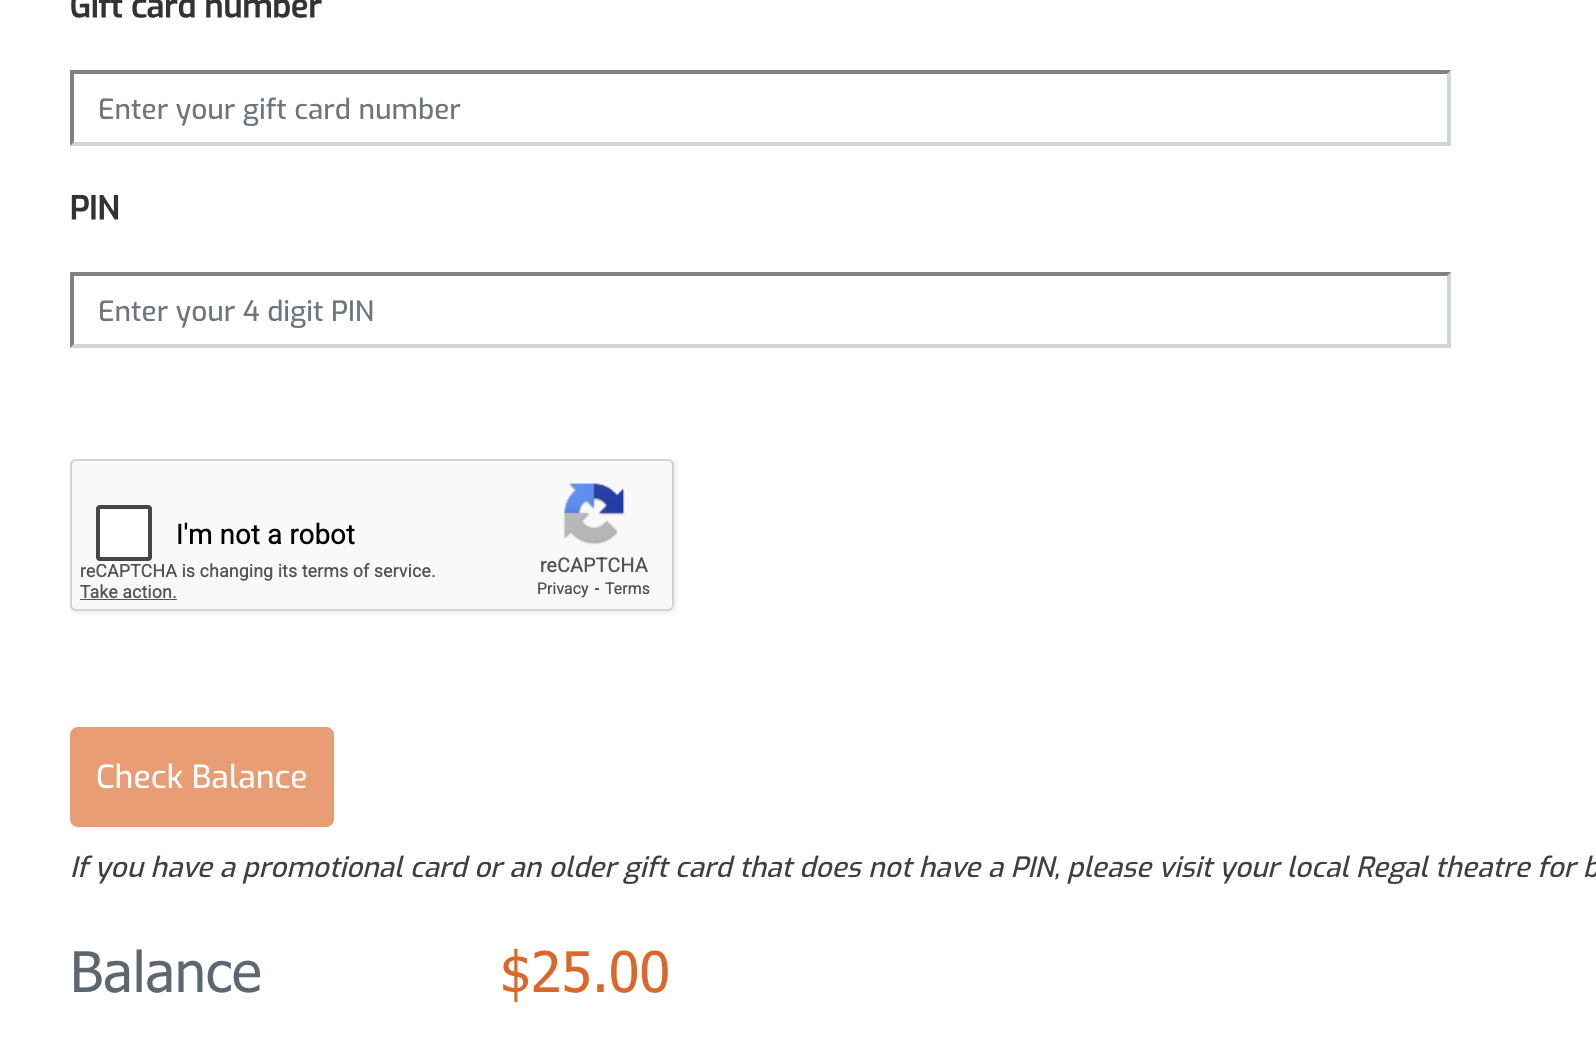This screenshot has width=1596, height=1062.
Task: Click into the 4 digit PIN field
Action: point(760,311)
